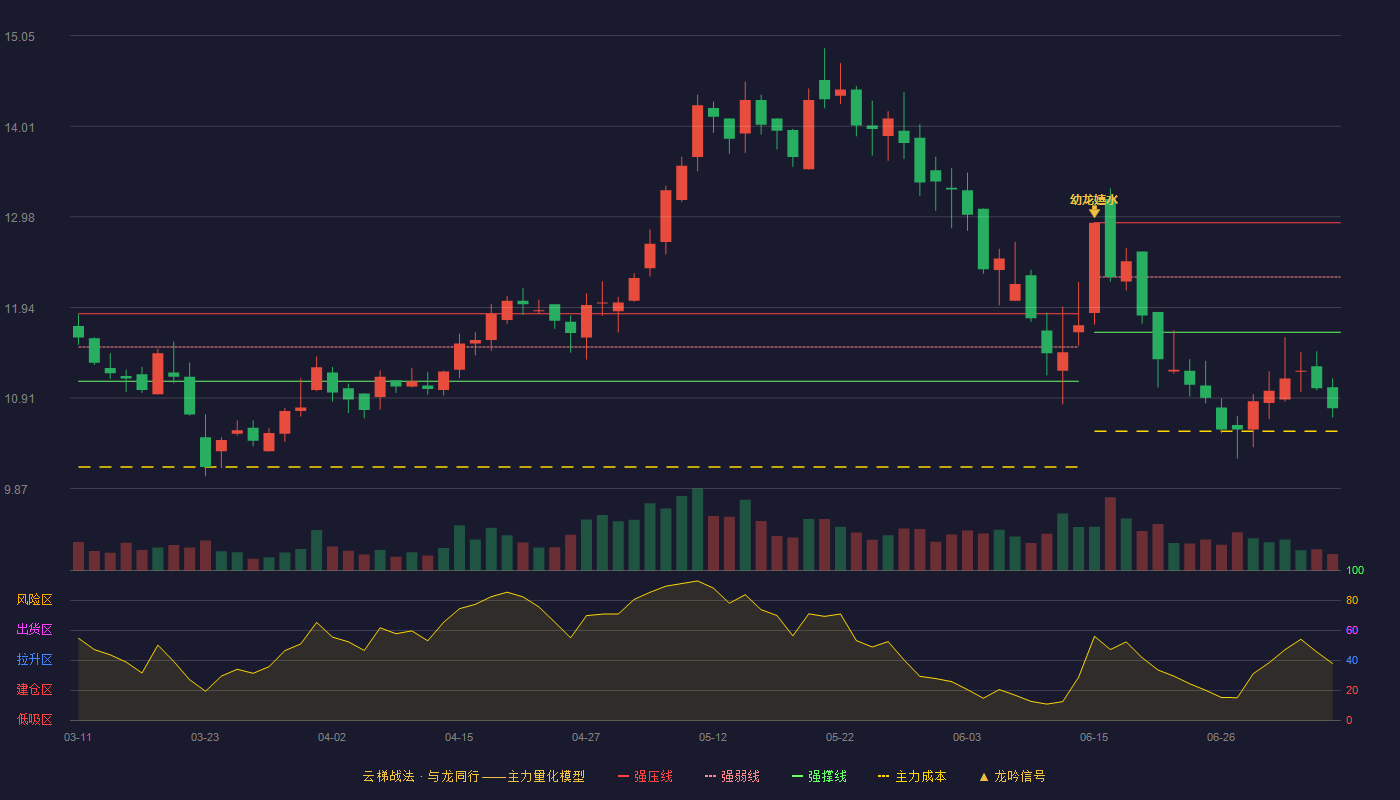Viewport: 1400px width, 800px height.
Task: Toggle the 主力成本 legend series
Action: 911,776
